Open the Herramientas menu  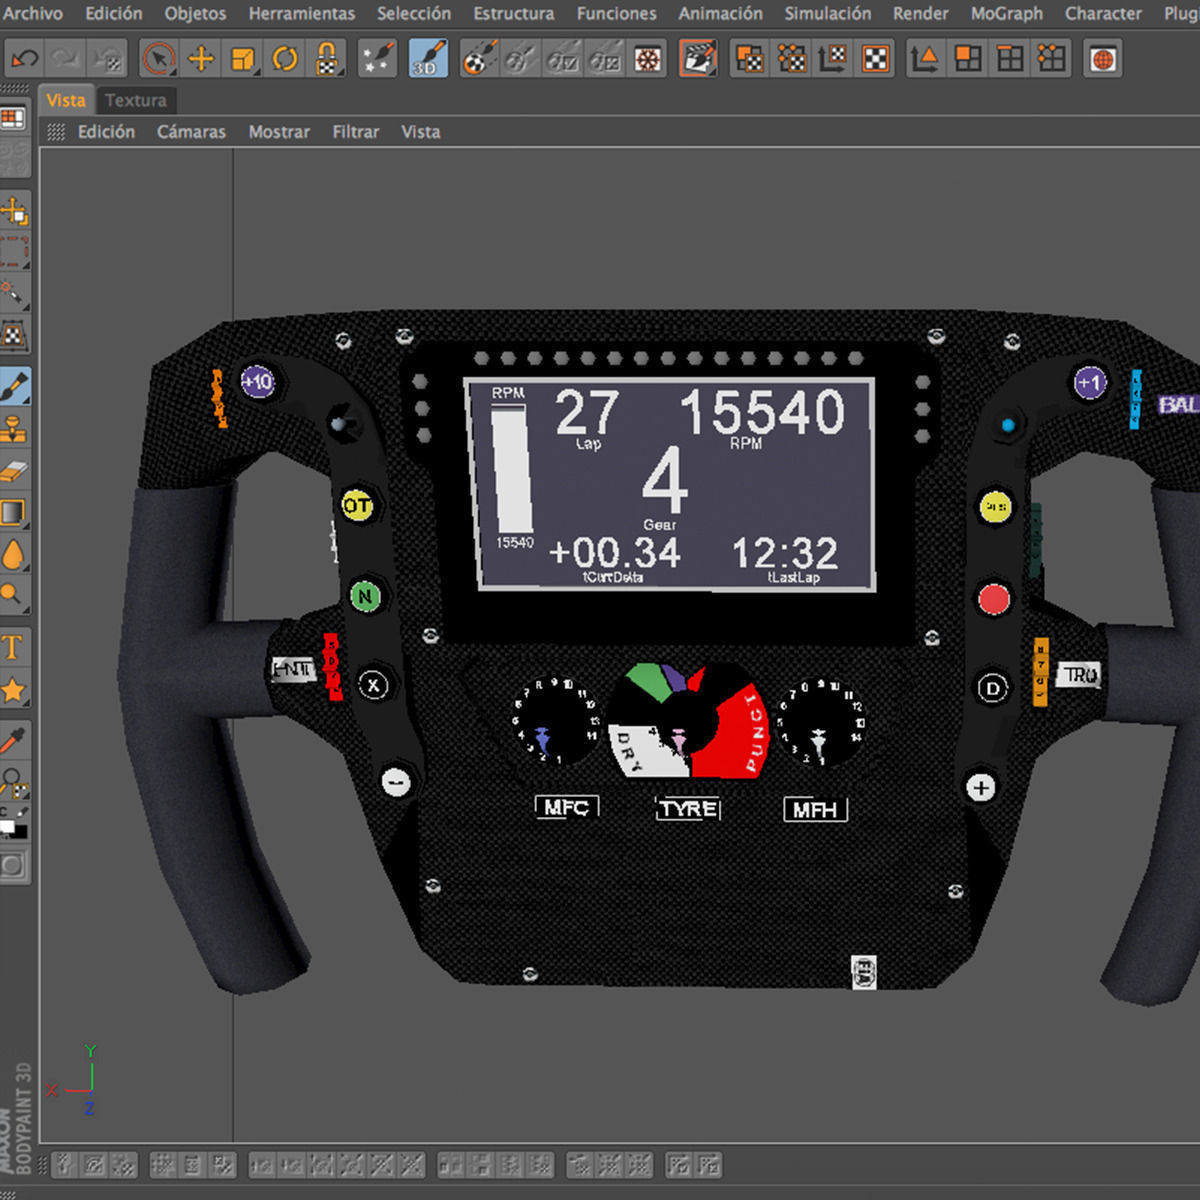point(301,13)
